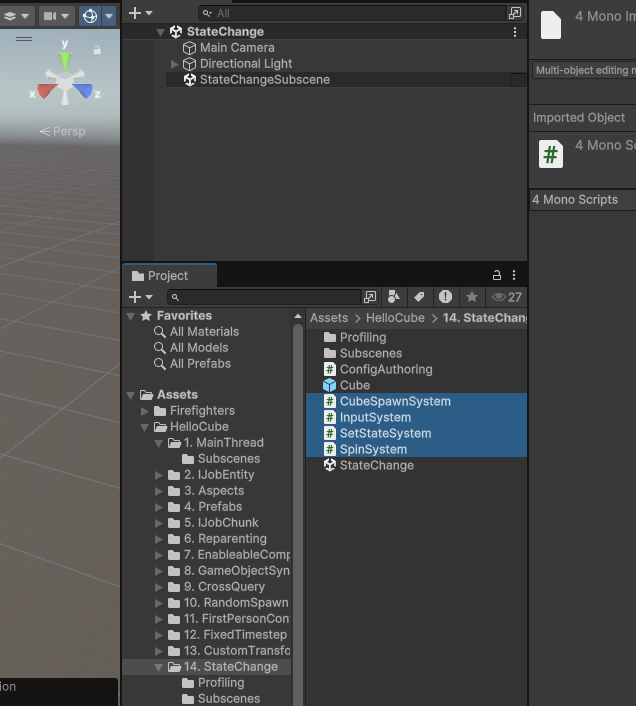The width and height of the screenshot is (636, 706).
Task: Toggle the Project panel lock
Action: pos(497,275)
